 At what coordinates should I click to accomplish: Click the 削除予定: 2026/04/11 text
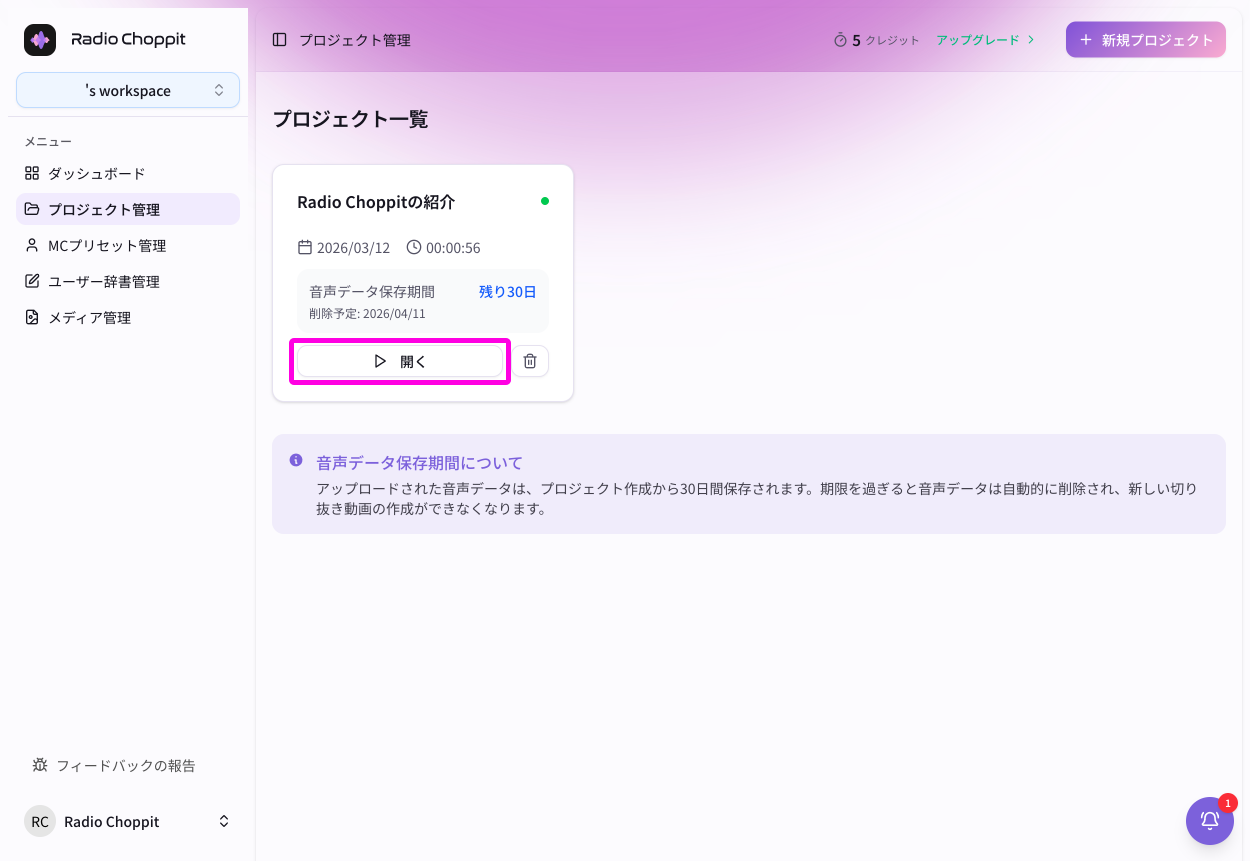(x=367, y=313)
